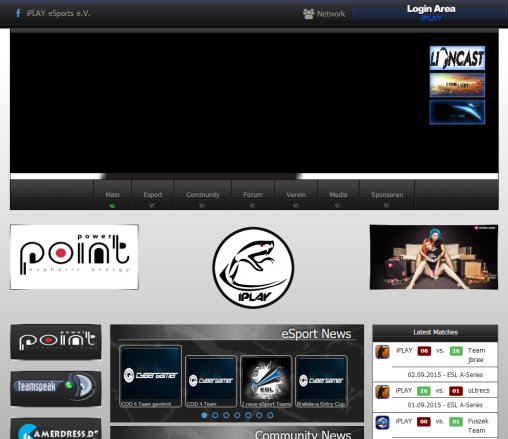Open the Forum menu

(253, 195)
